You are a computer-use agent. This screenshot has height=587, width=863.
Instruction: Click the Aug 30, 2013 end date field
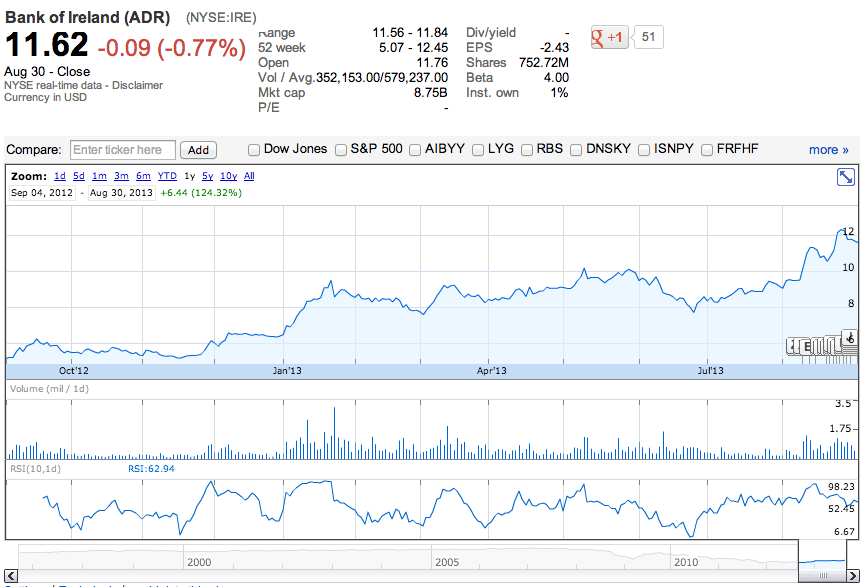pyautogui.click(x=121, y=193)
